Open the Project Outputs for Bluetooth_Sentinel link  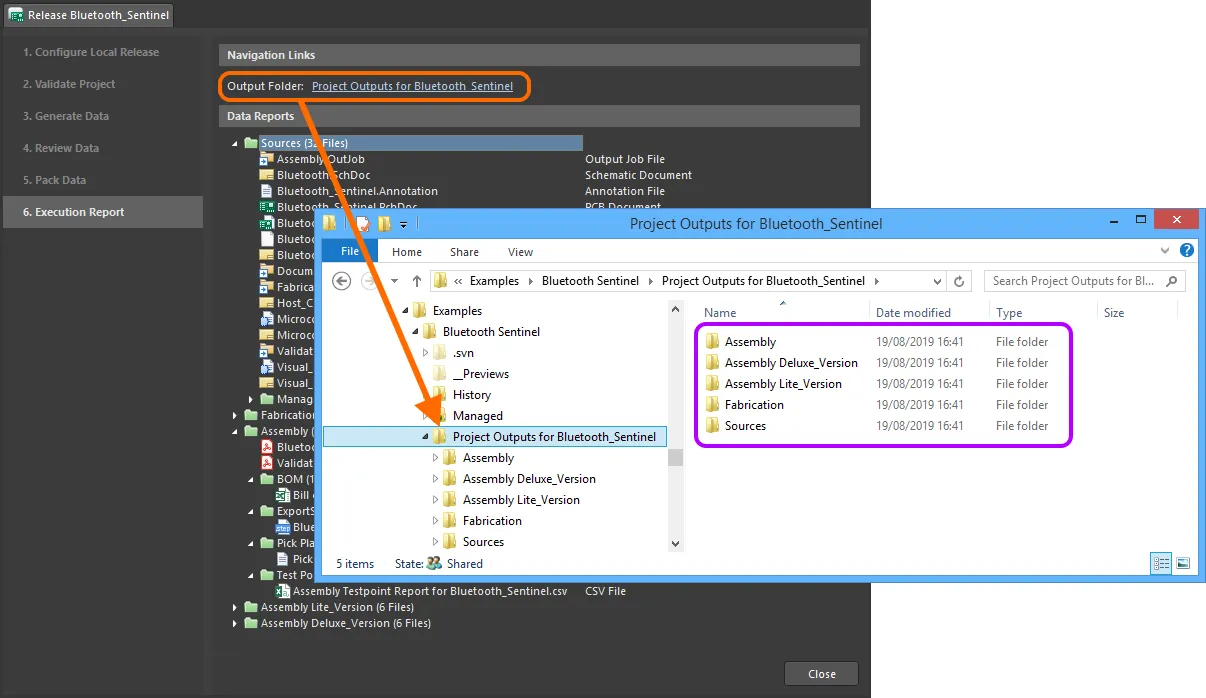point(412,86)
